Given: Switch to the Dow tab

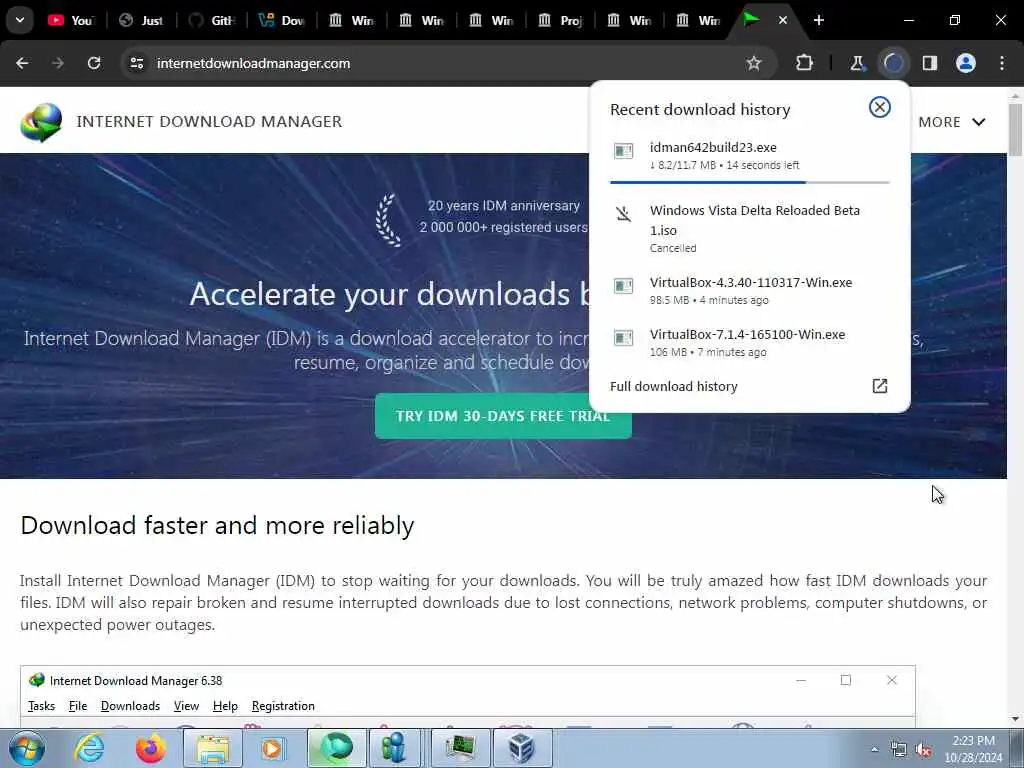Looking at the screenshot, I should point(282,20).
